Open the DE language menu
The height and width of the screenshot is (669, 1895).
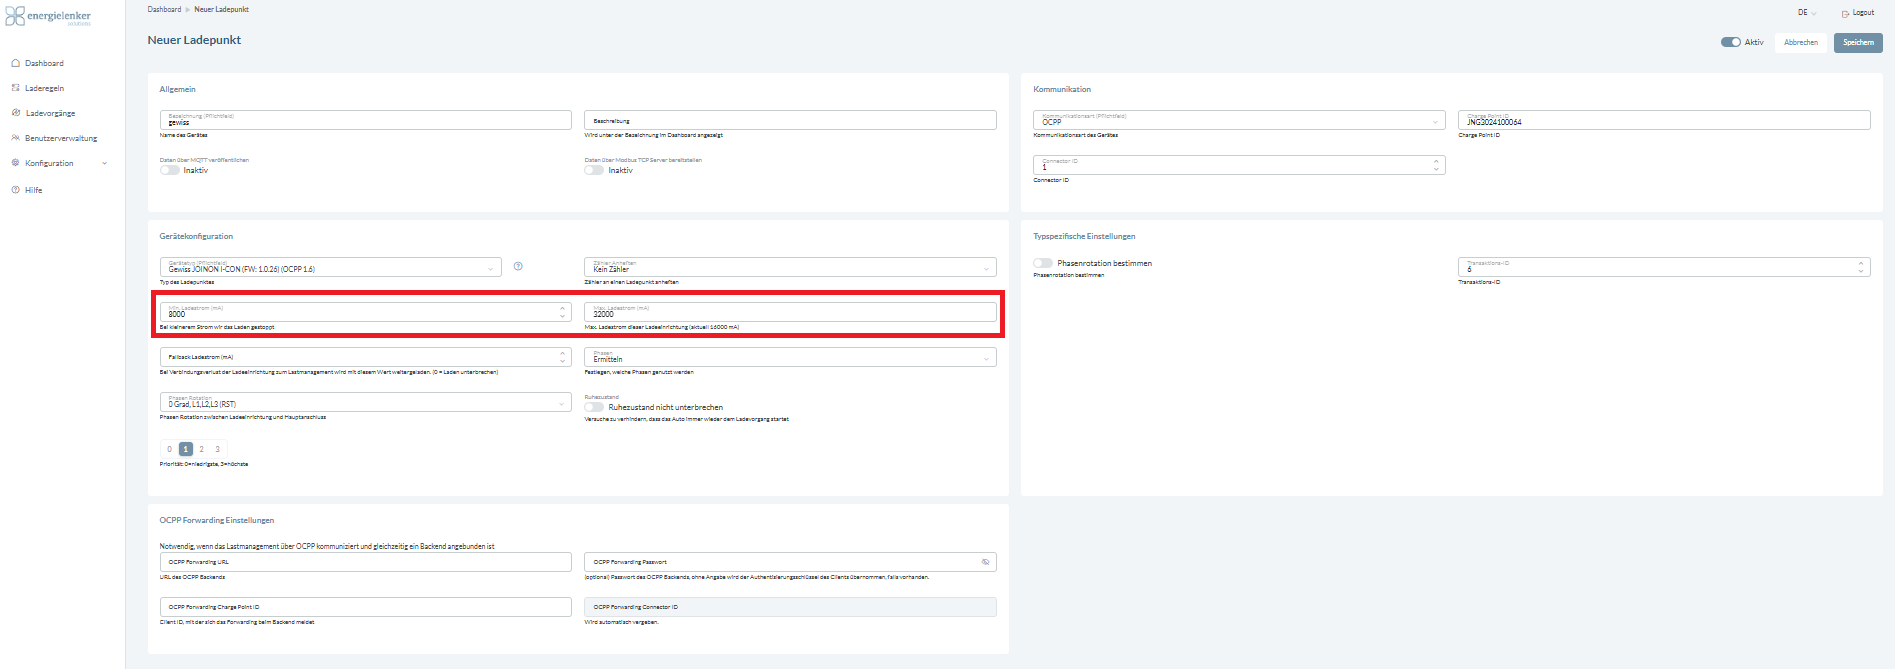tap(1806, 13)
